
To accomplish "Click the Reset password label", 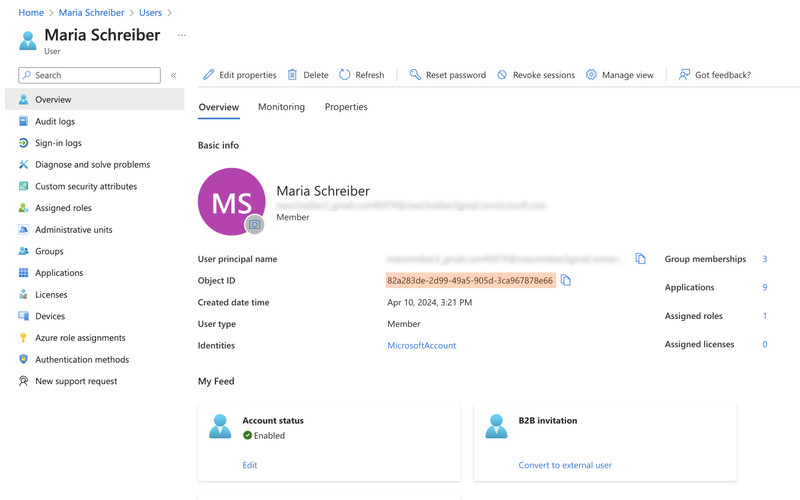I will coord(456,75).
